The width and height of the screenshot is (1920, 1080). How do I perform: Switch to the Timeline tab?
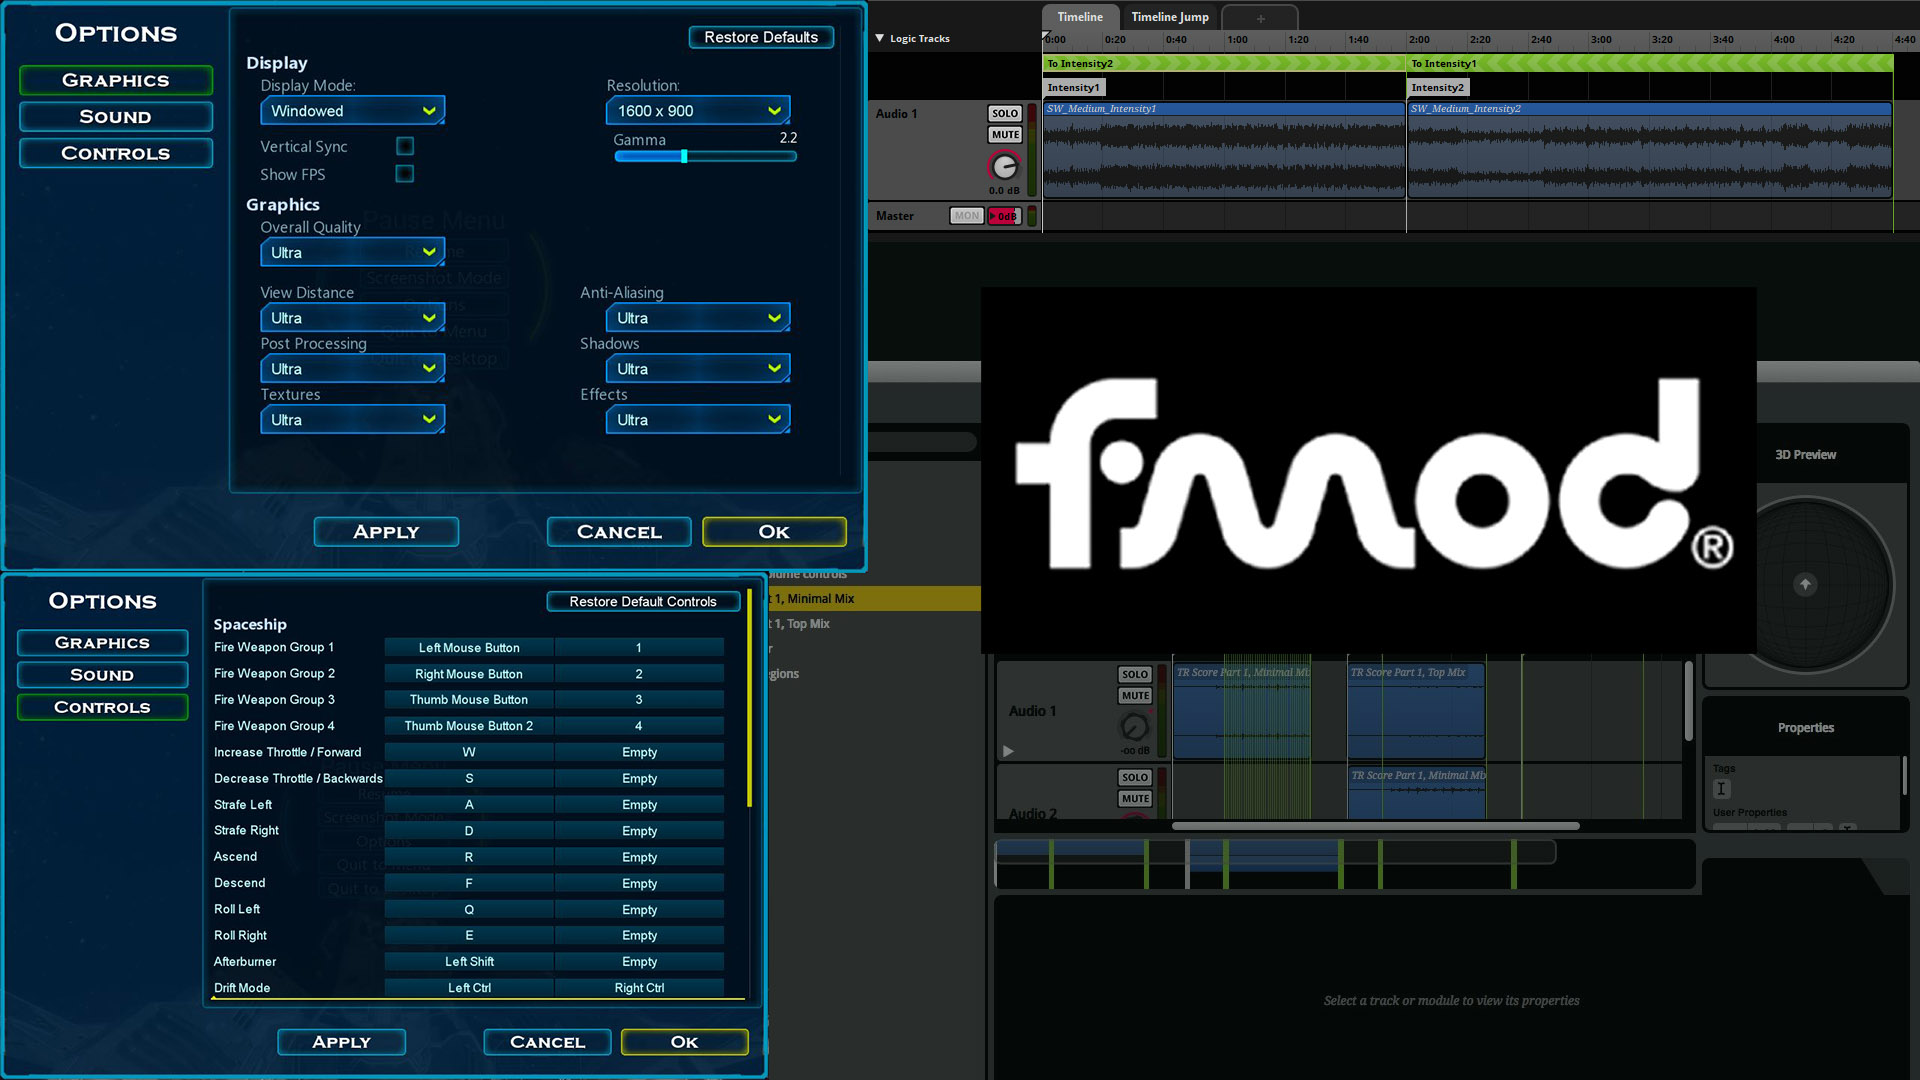pos(1080,17)
